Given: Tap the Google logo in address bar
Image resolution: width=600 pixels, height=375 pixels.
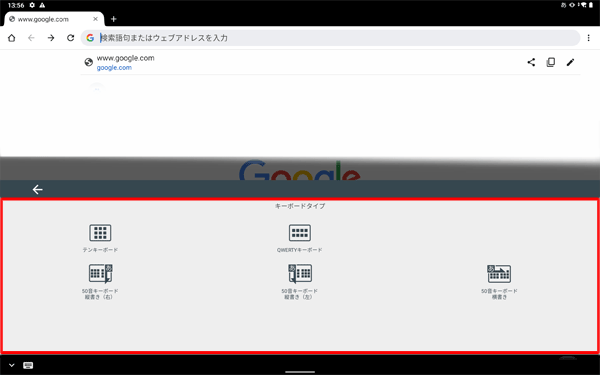Looking at the screenshot, I should pos(90,38).
